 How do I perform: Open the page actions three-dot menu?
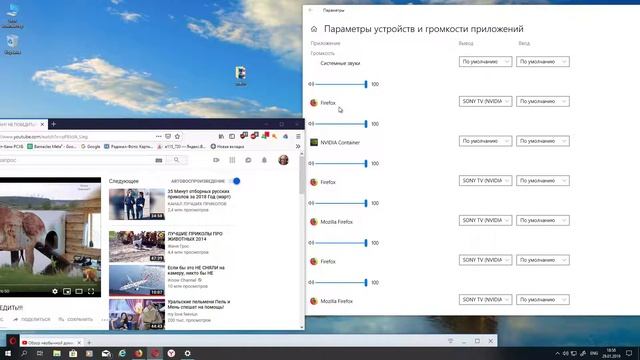click(158, 136)
